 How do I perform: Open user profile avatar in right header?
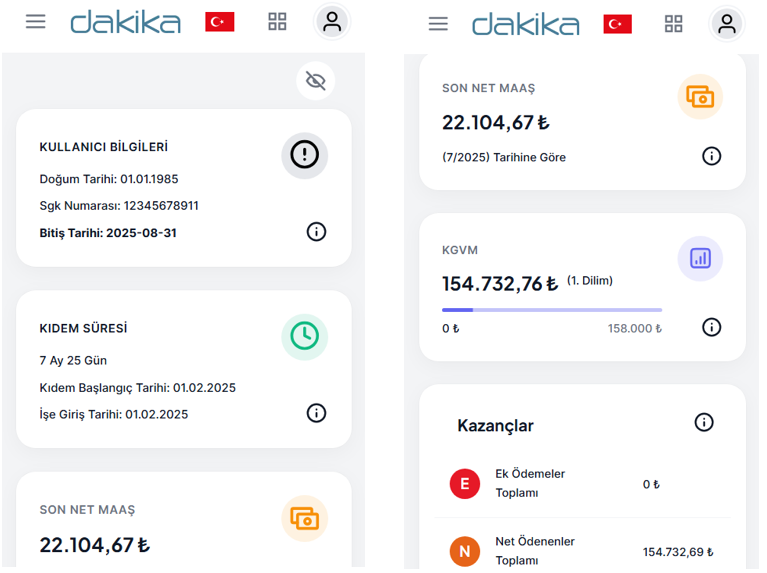pos(727,24)
